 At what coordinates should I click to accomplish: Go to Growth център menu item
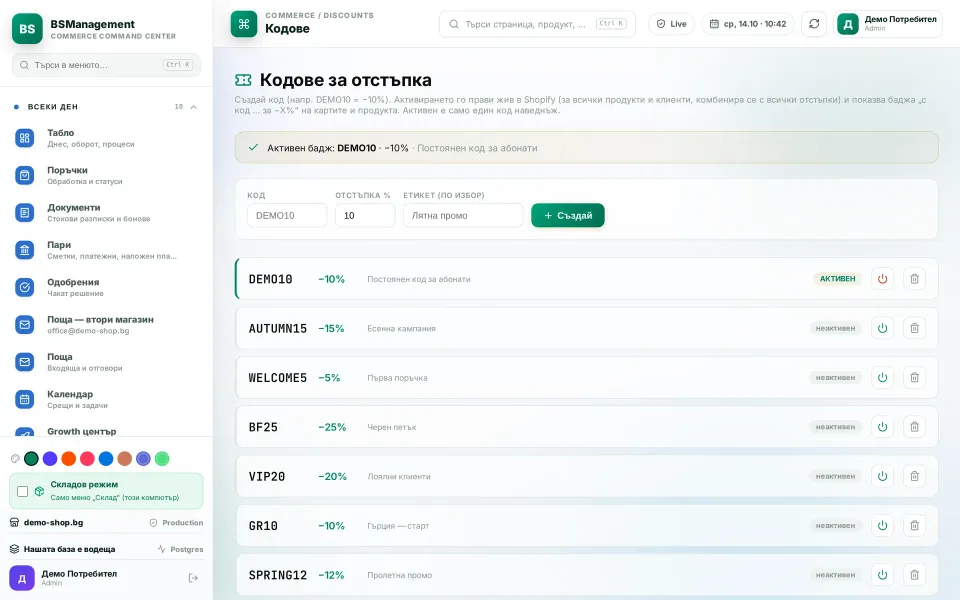click(x=106, y=431)
